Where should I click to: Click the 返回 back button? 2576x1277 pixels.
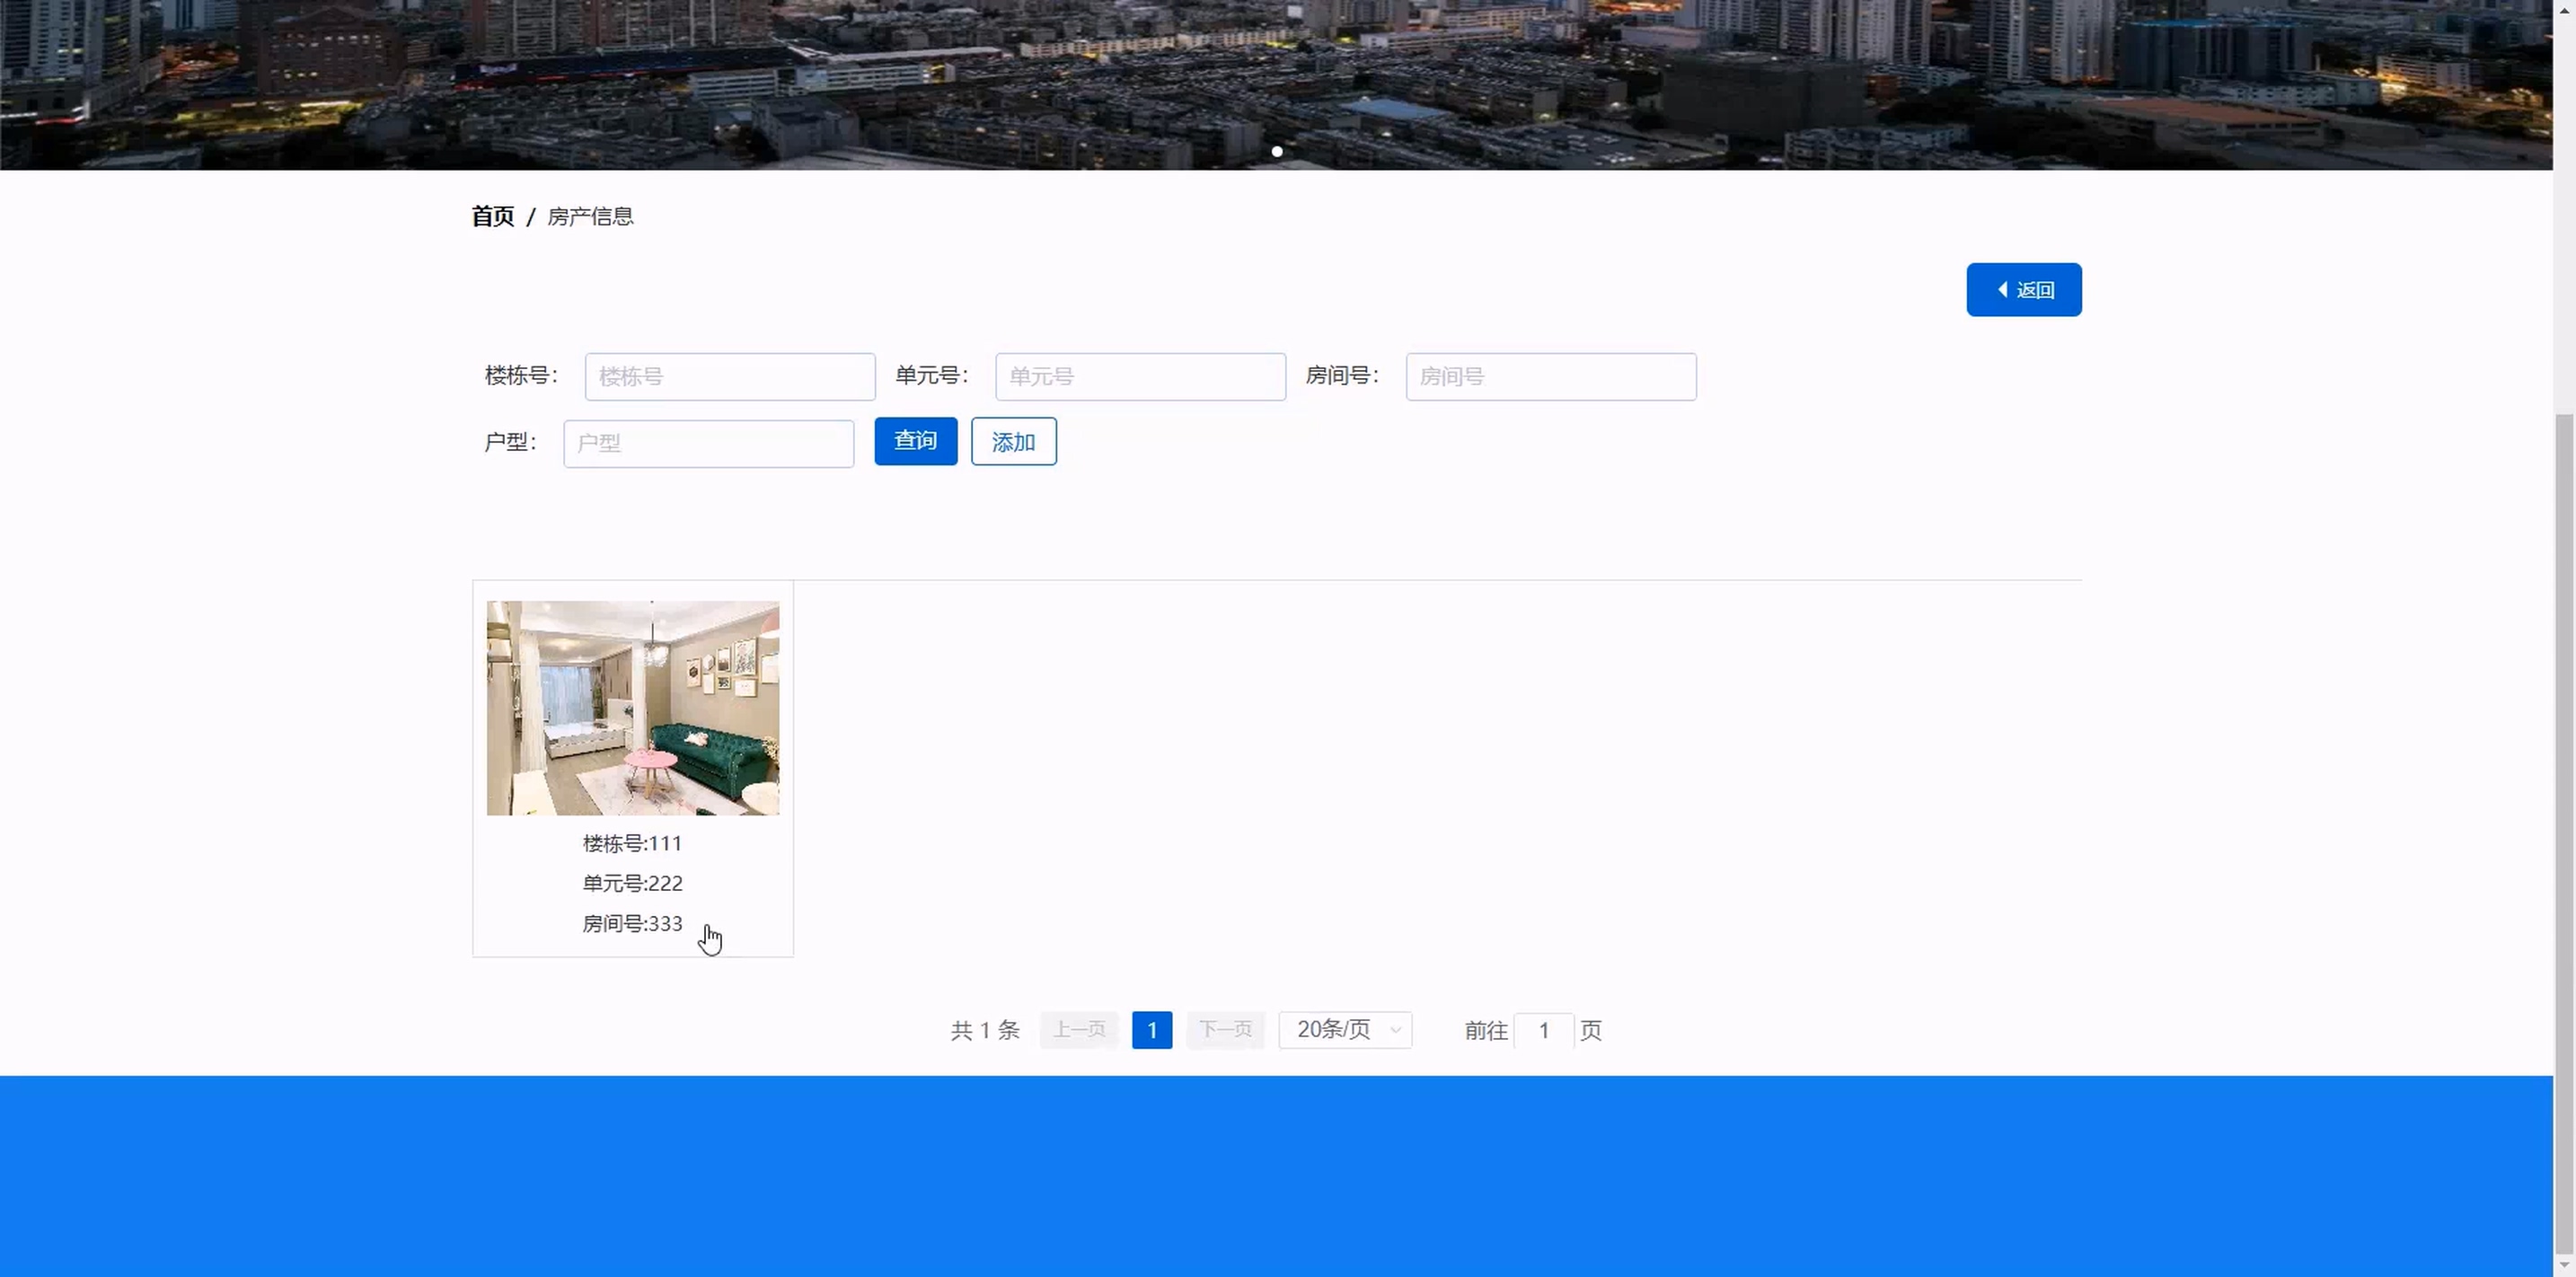click(2023, 290)
